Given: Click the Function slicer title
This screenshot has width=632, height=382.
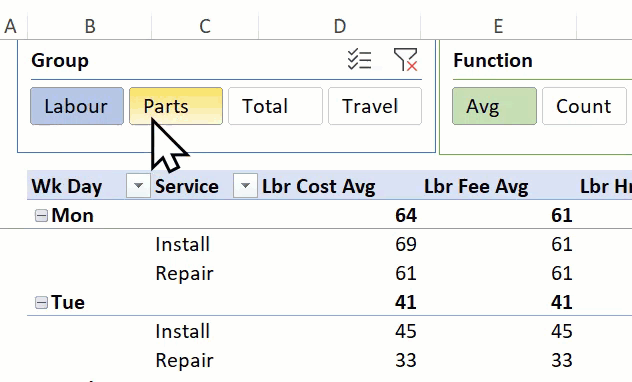Looking at the screenshot, I should point(493,60).
